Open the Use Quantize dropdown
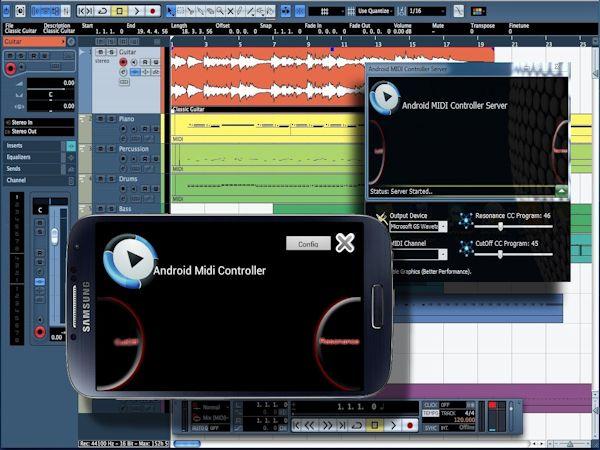Screen dimensions: 600x450 (375, 11)
